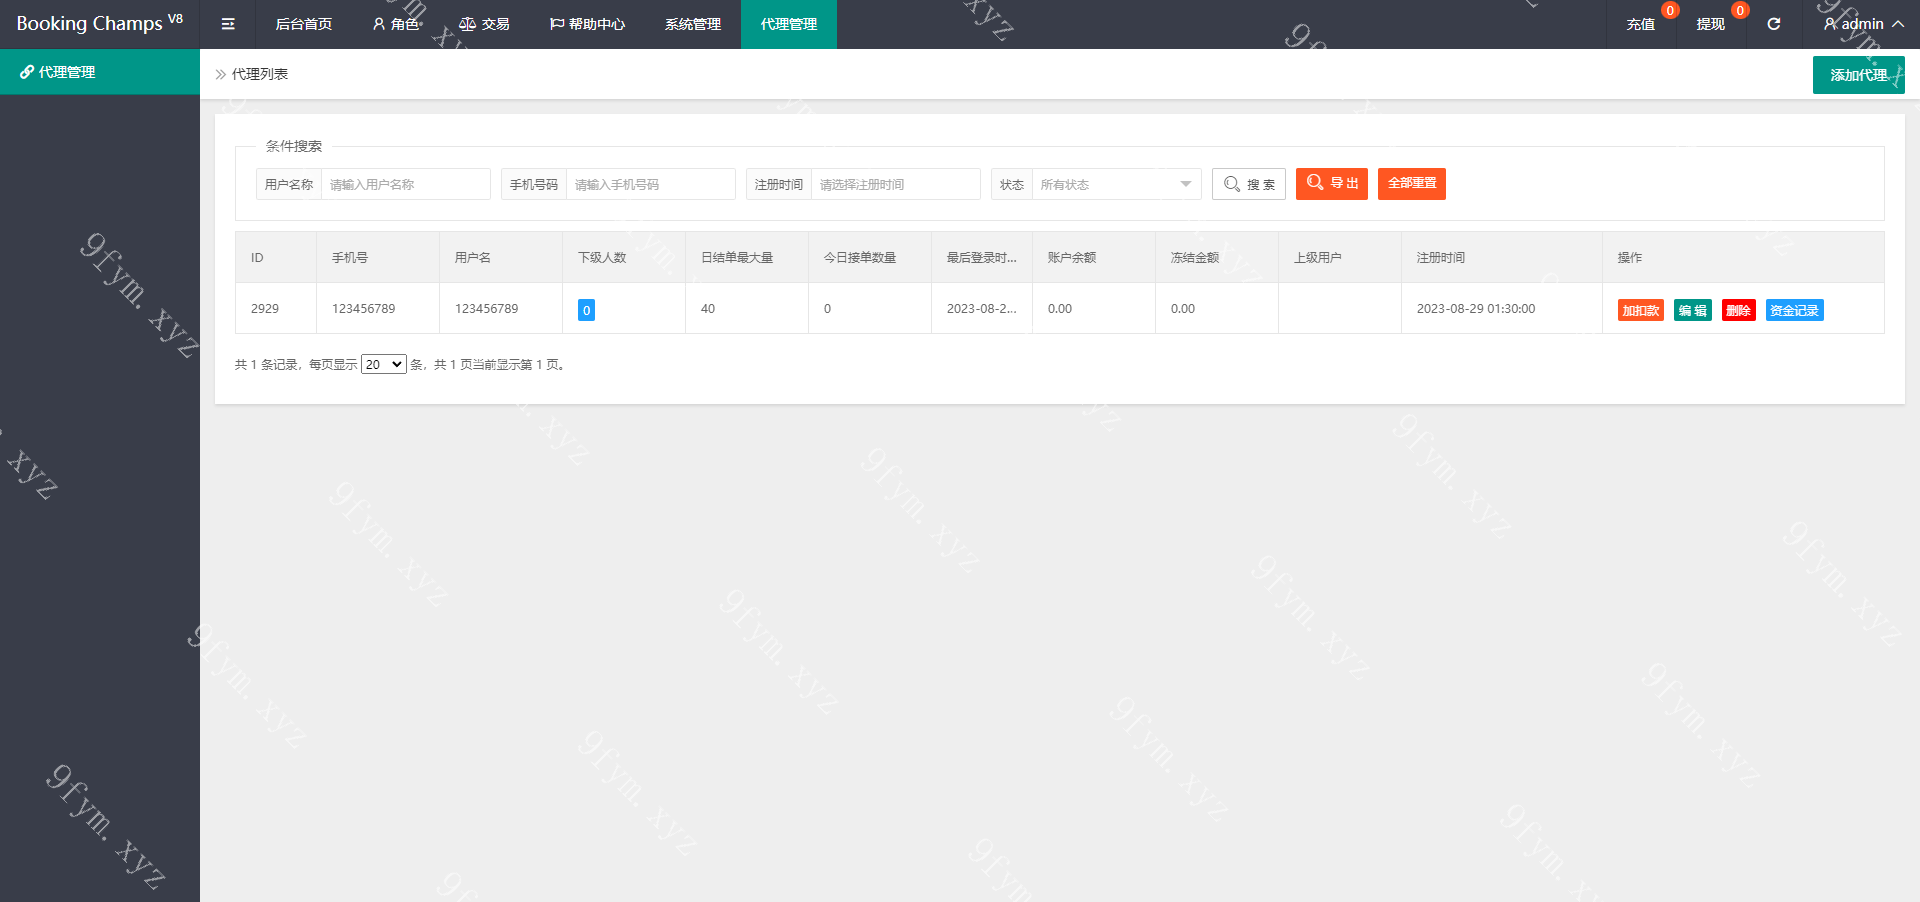
Task: Open 充值 notifications
Action: click(1641, 24)
